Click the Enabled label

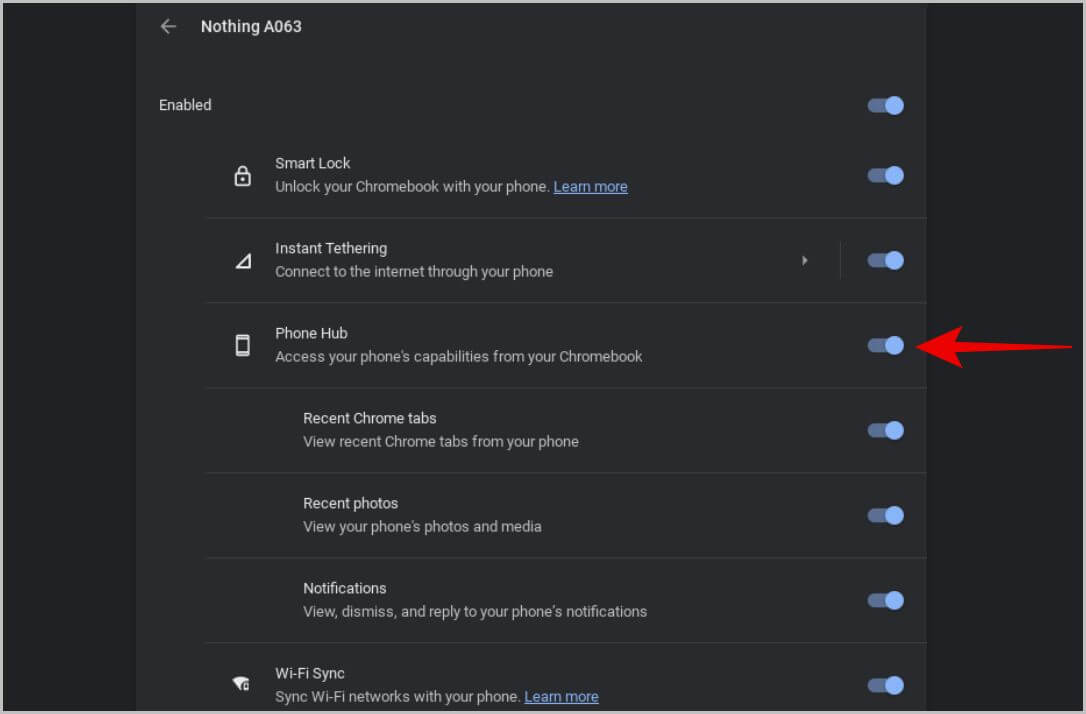coord(185,105)
